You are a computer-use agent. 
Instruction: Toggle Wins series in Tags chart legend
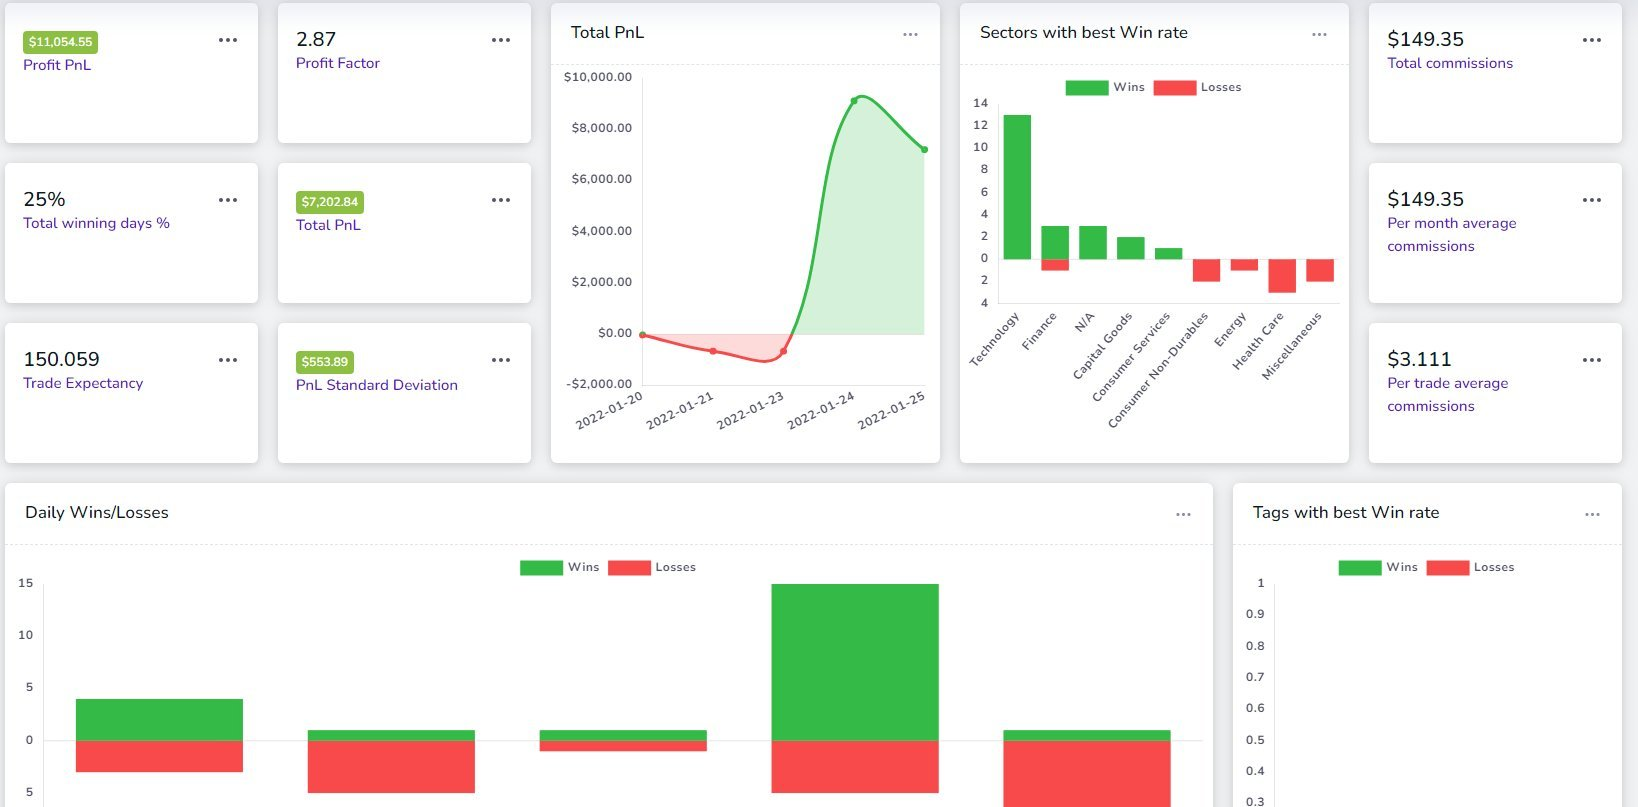click(1378, 567)
